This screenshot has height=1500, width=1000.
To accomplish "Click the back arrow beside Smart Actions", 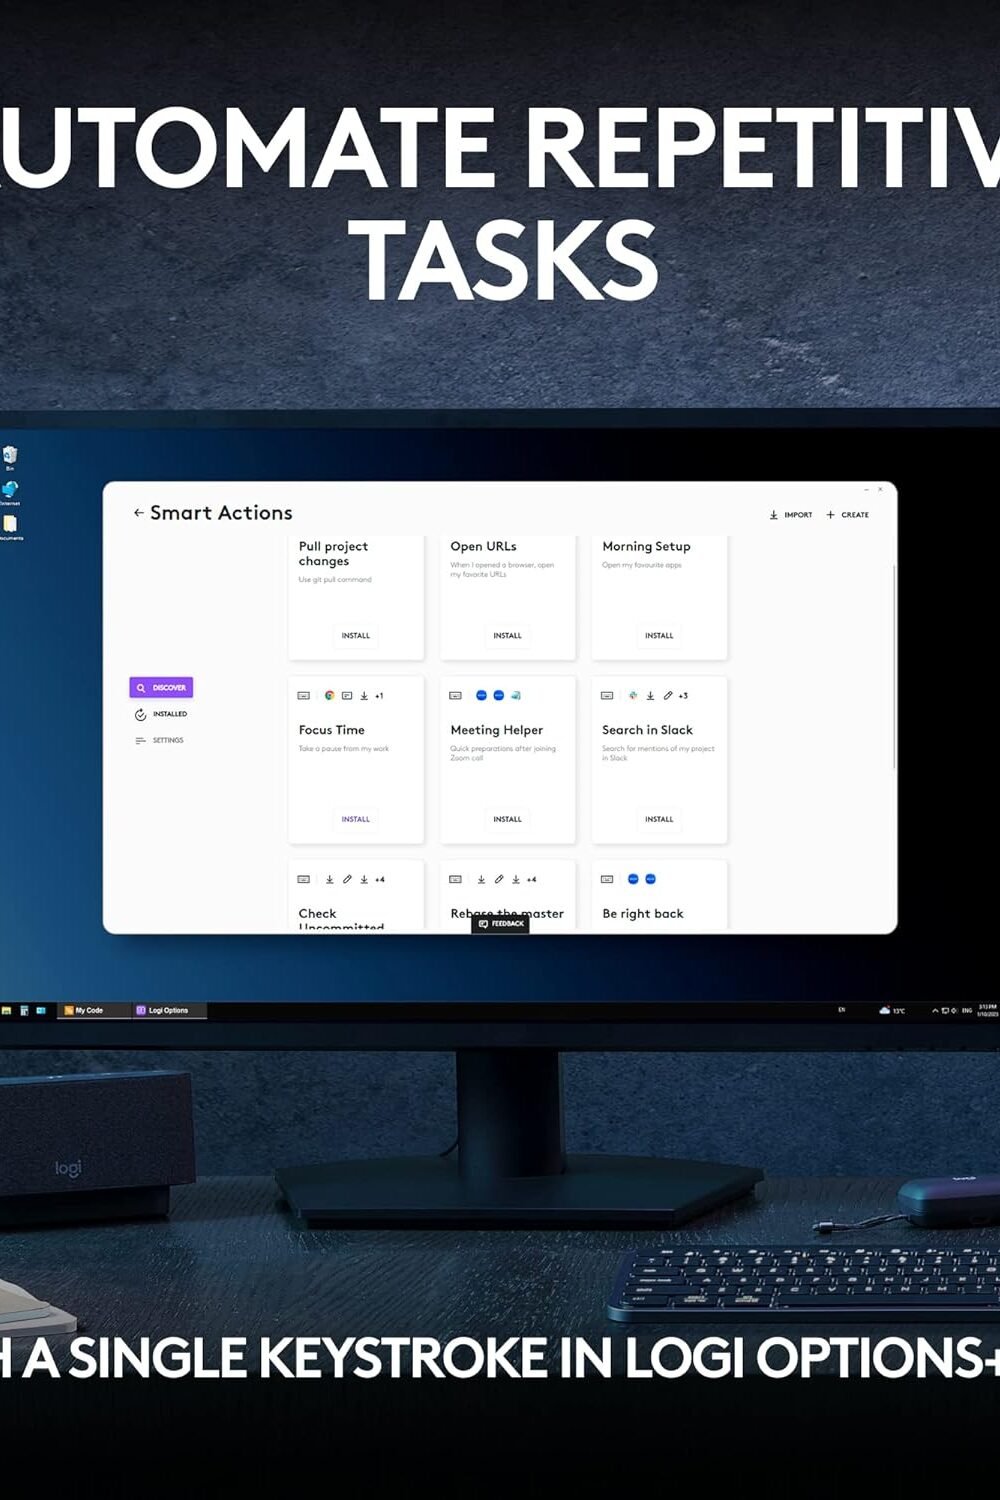I will point(138,513).
